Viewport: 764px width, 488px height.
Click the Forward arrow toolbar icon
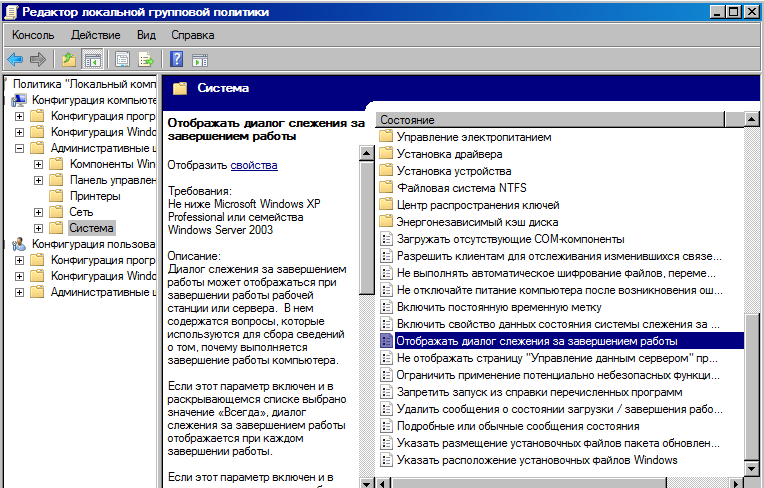click(x=36, y=59)
